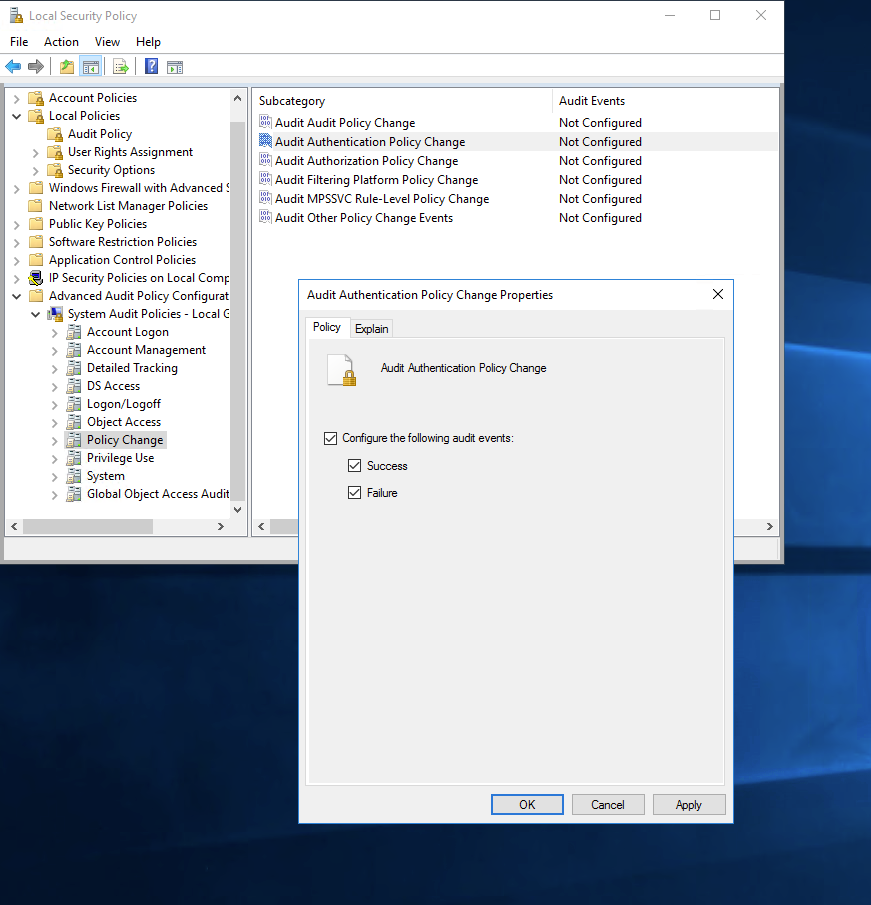The image size is (871, 905).
Task: Select the Audit Audit Policy Change subcategory icon
Action: coord(265,122)
